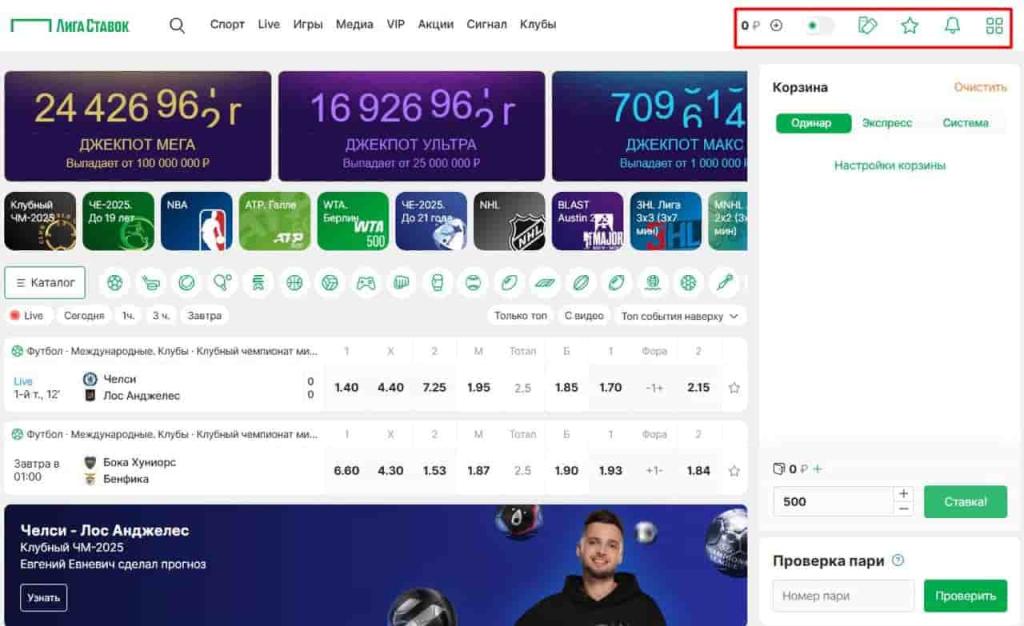
Task: Open the search magnifier icon
Action: [x=177, y=25]
